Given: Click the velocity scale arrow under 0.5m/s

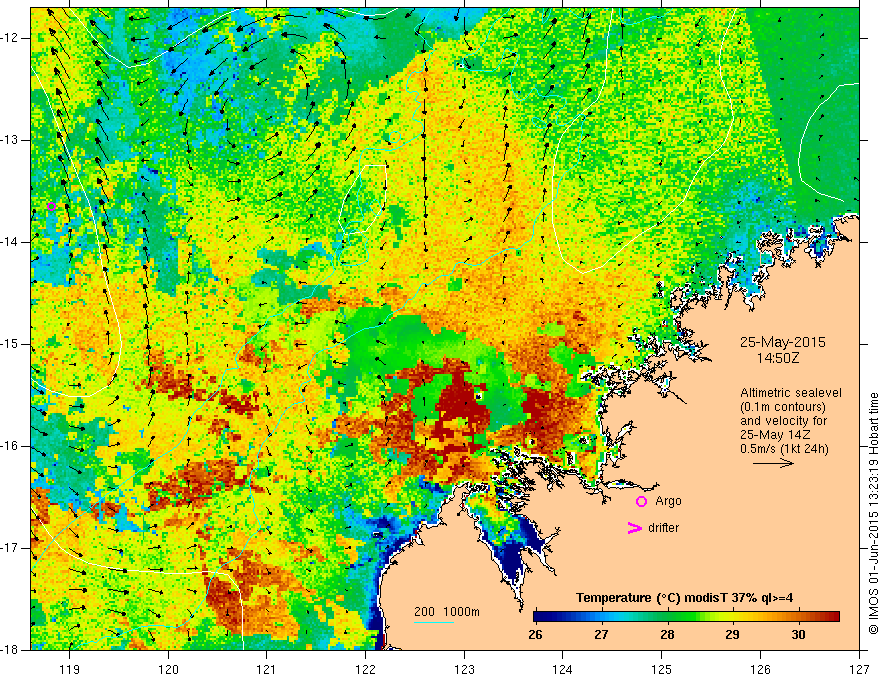Looking at the screenshot, I should pos(773,463).
